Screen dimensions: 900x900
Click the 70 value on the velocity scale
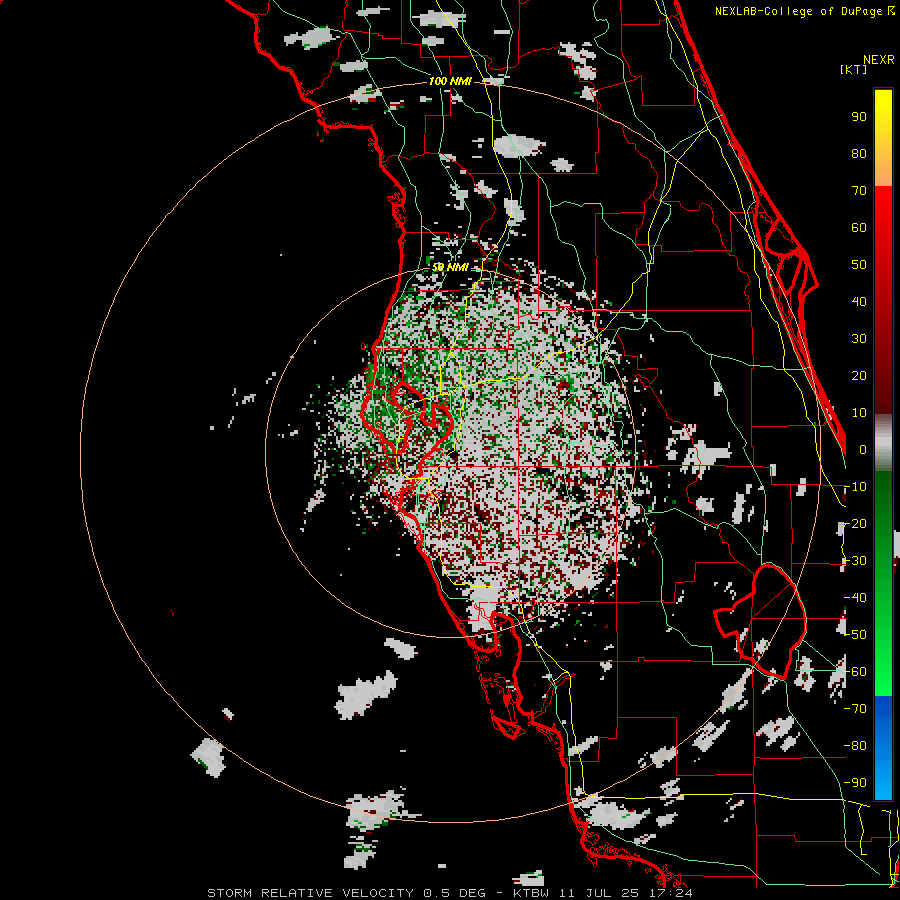[859, 191]
